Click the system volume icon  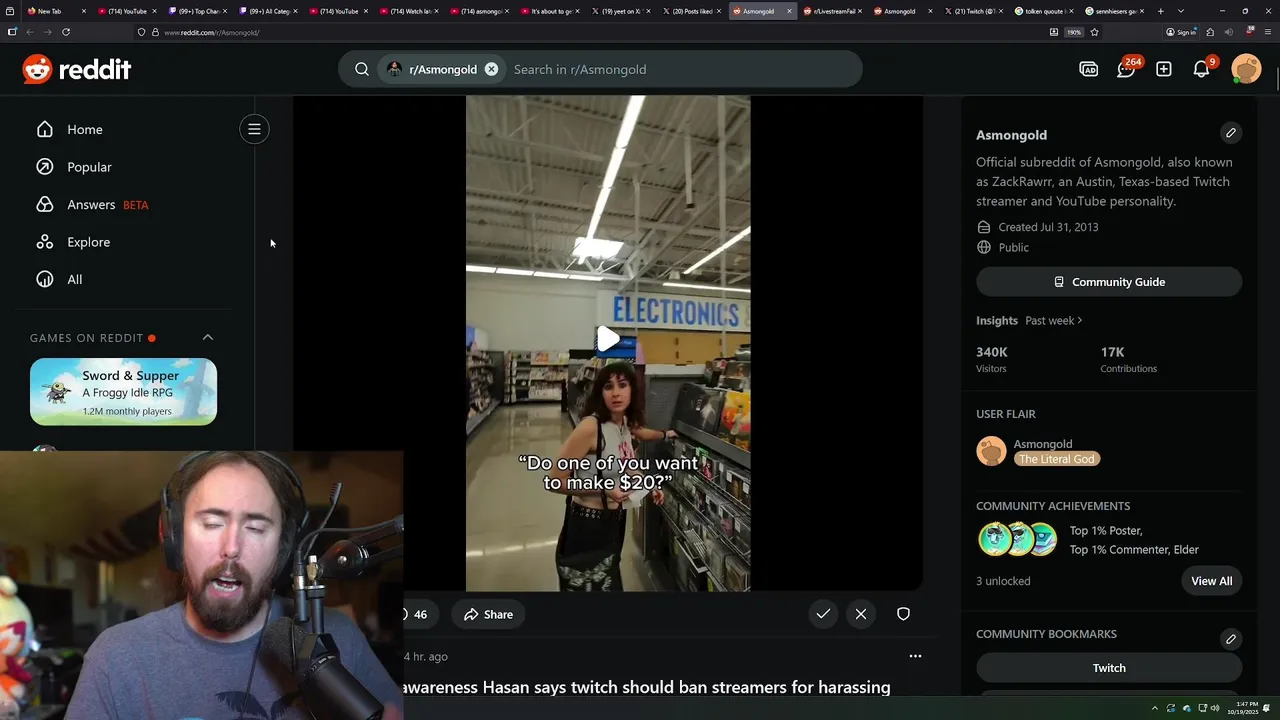[x=1215, y=708]
